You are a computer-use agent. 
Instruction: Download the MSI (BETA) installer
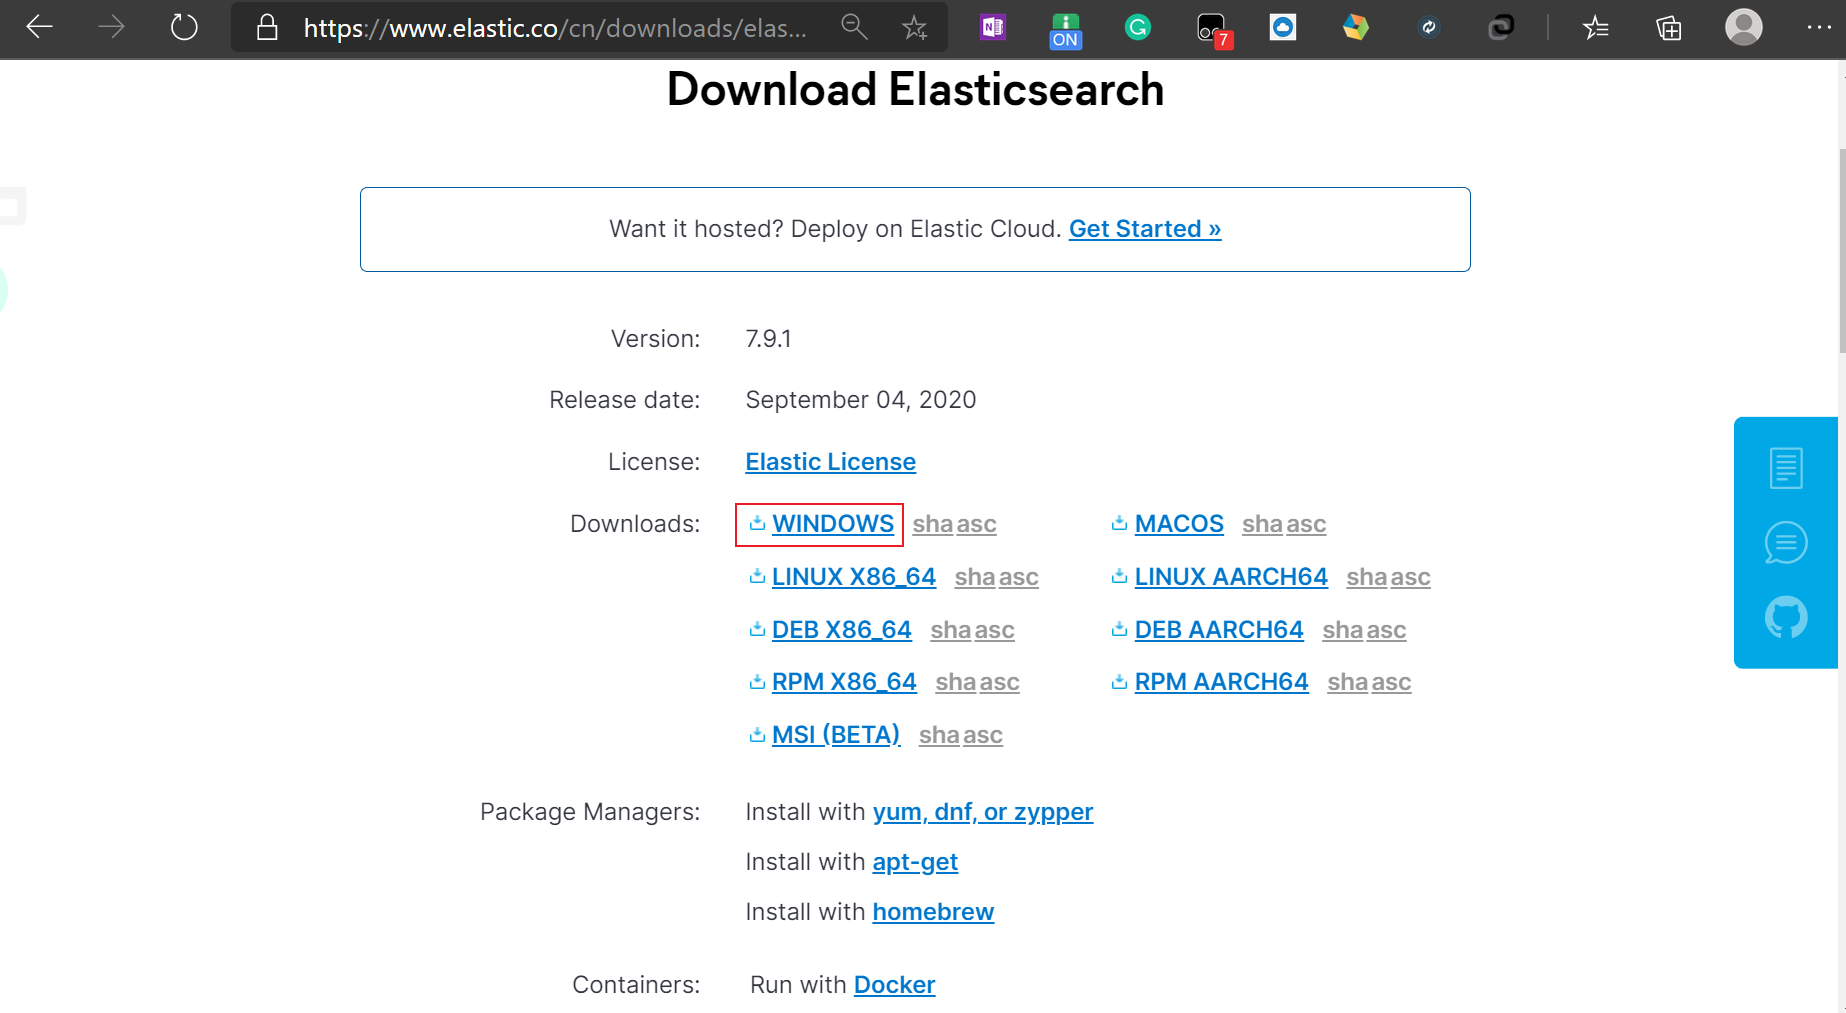click(x=836, y=735)
